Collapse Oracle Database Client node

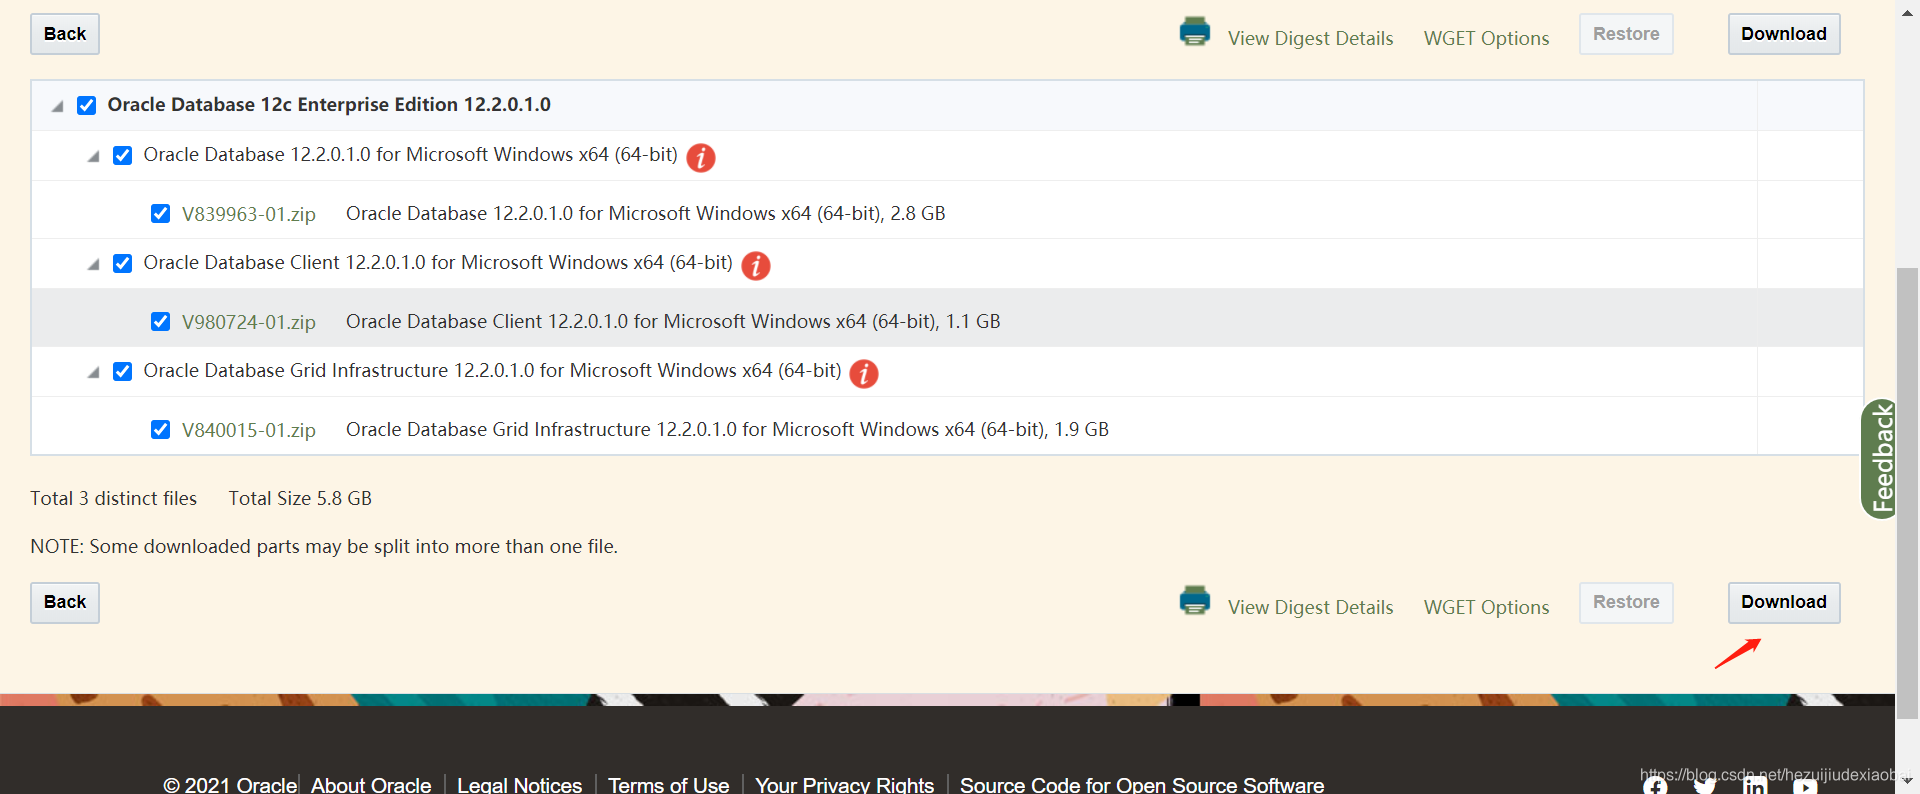pos(93,264)
